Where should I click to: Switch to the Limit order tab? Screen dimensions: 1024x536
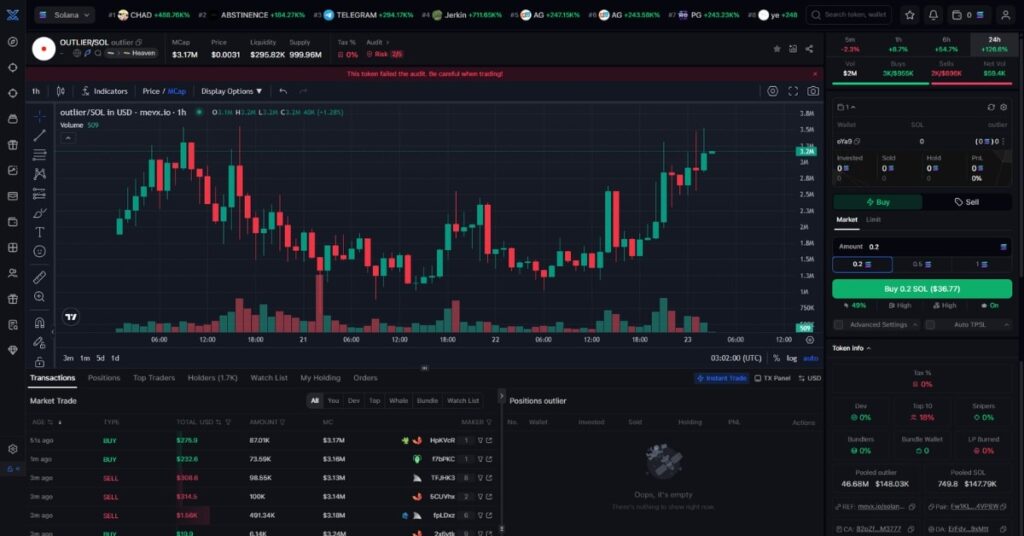tap(873, 220)
